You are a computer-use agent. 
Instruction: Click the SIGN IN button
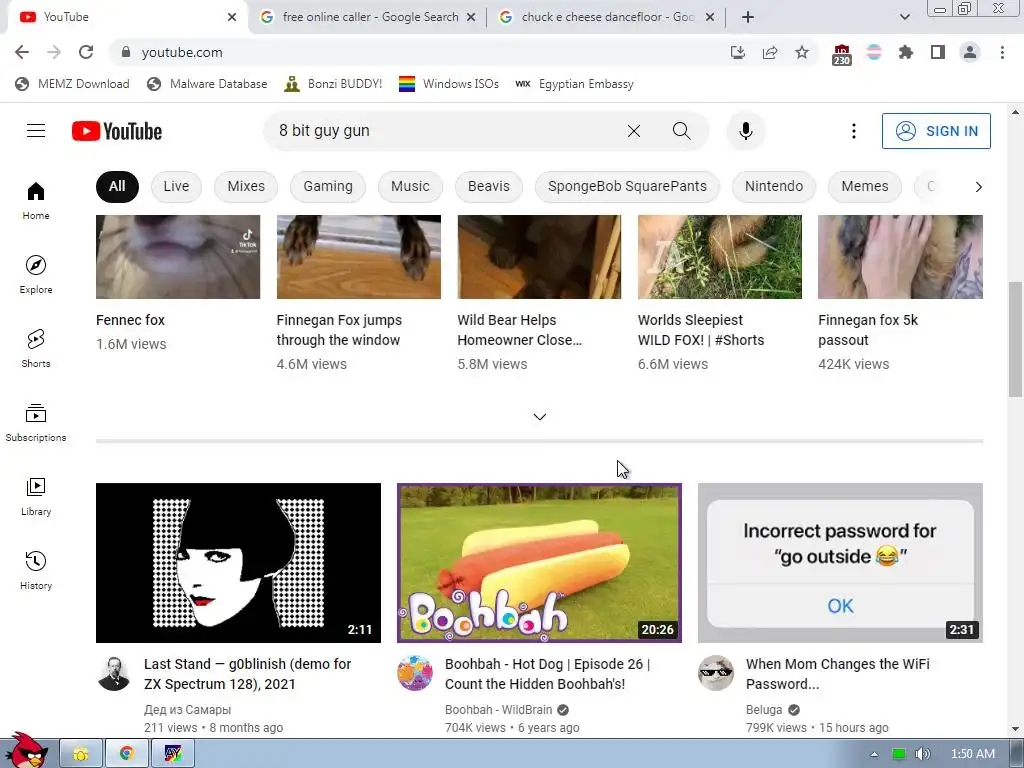(936, 131)
